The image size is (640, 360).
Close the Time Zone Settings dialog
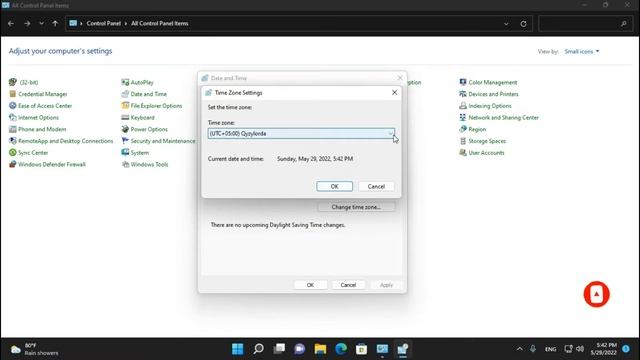click(x=394, y=93)
